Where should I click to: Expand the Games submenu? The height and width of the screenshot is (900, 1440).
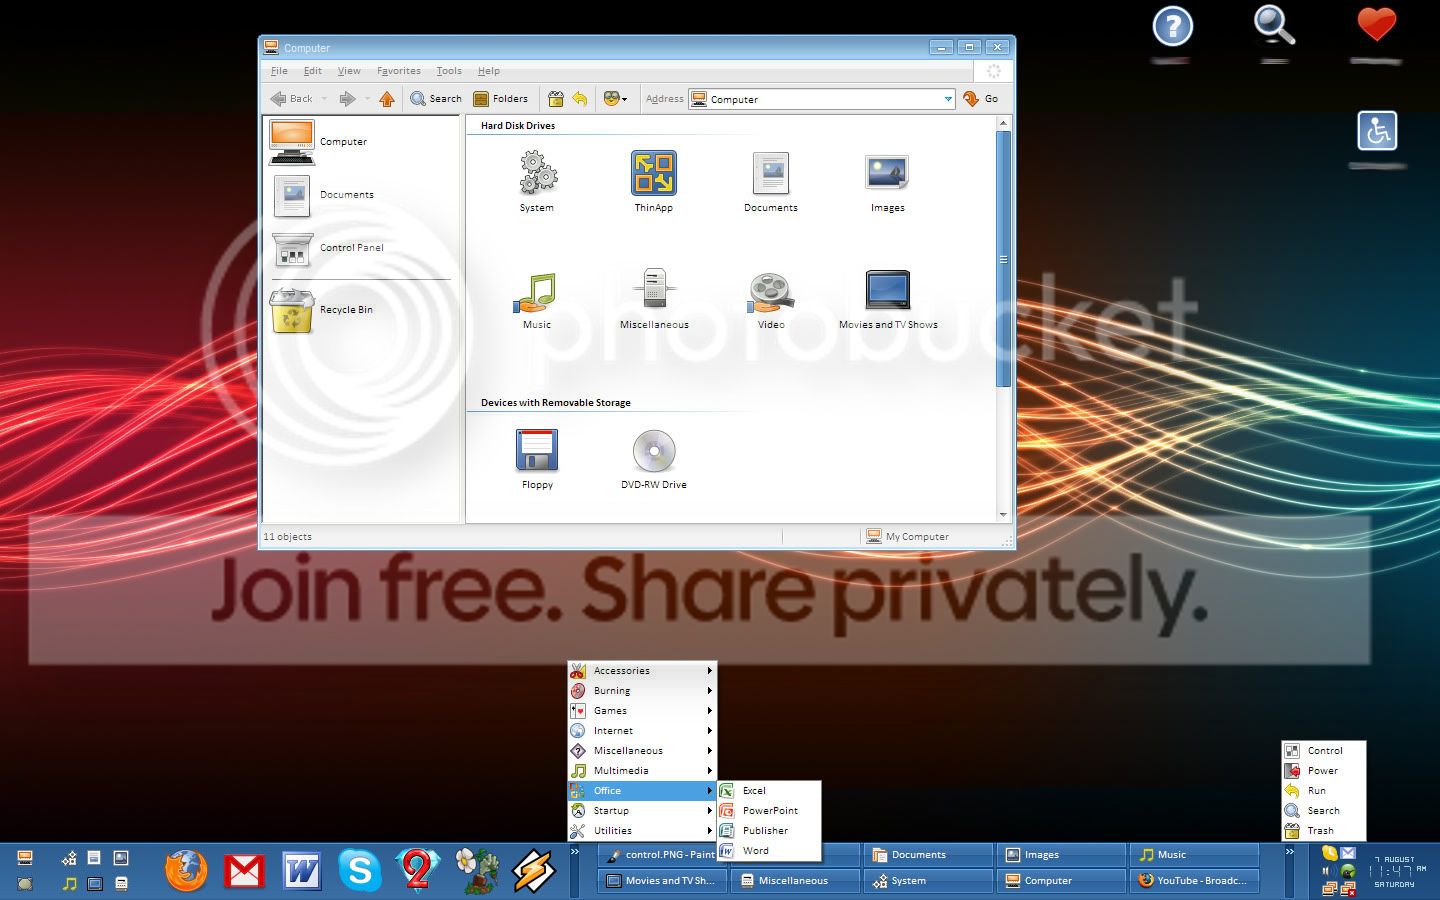[642, 711]
